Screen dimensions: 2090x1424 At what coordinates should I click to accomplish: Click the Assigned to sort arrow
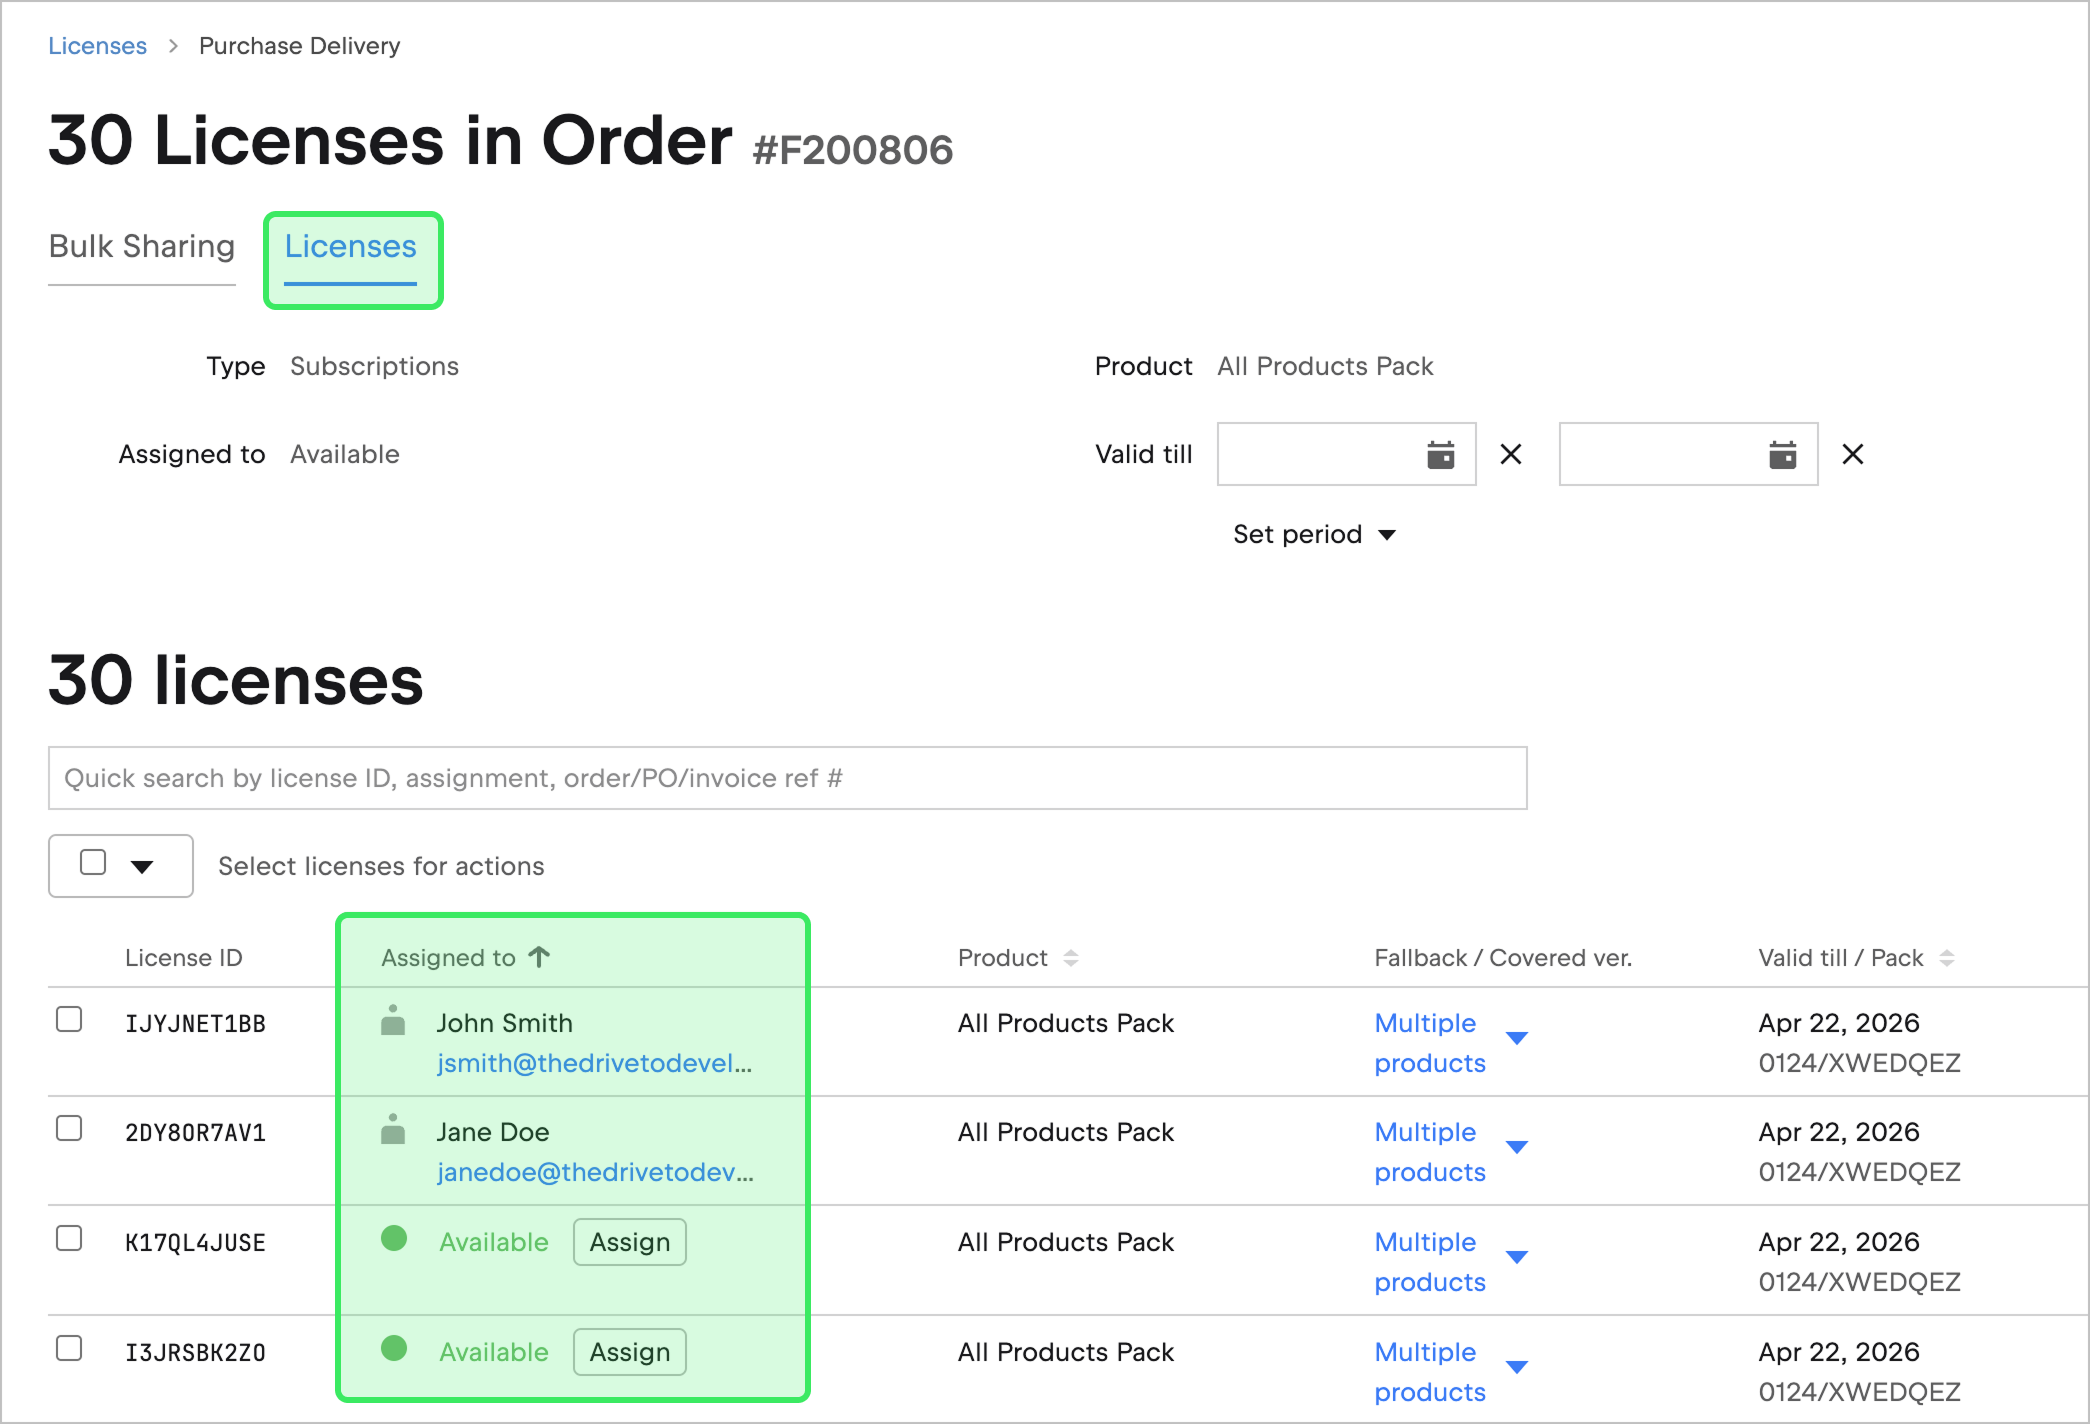tap(539, 957)
